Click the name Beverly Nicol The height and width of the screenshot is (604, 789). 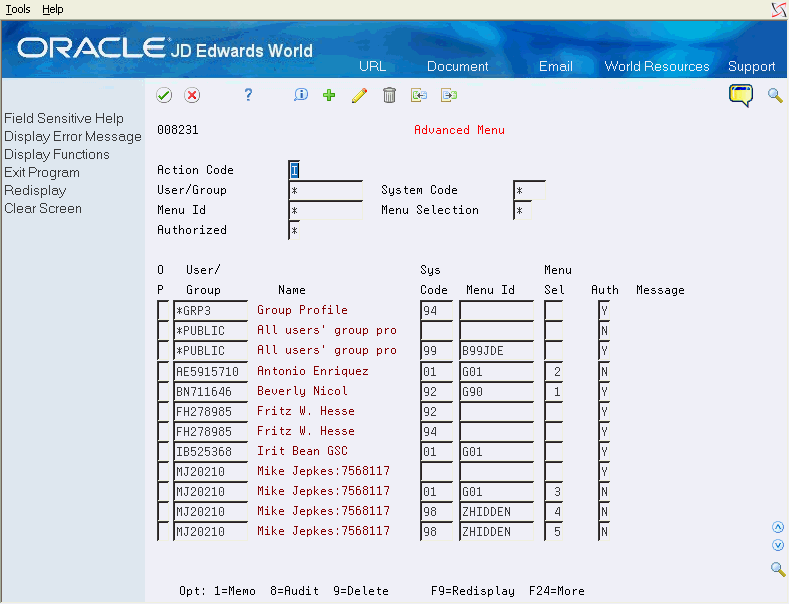(302, 391)
